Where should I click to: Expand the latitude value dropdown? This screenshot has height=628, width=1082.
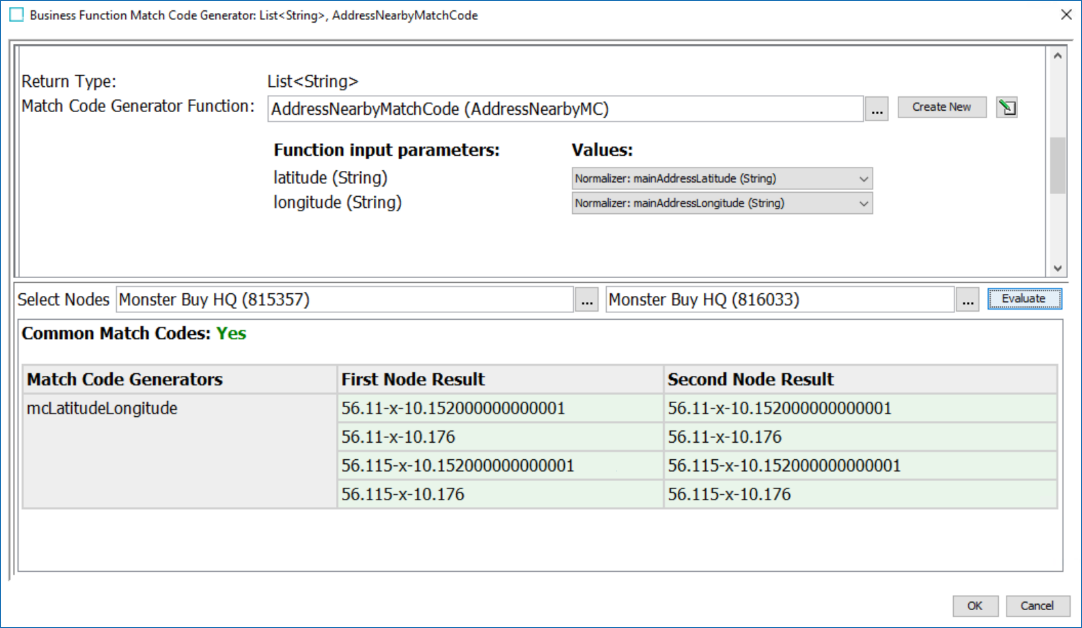(x=863, y=179)
